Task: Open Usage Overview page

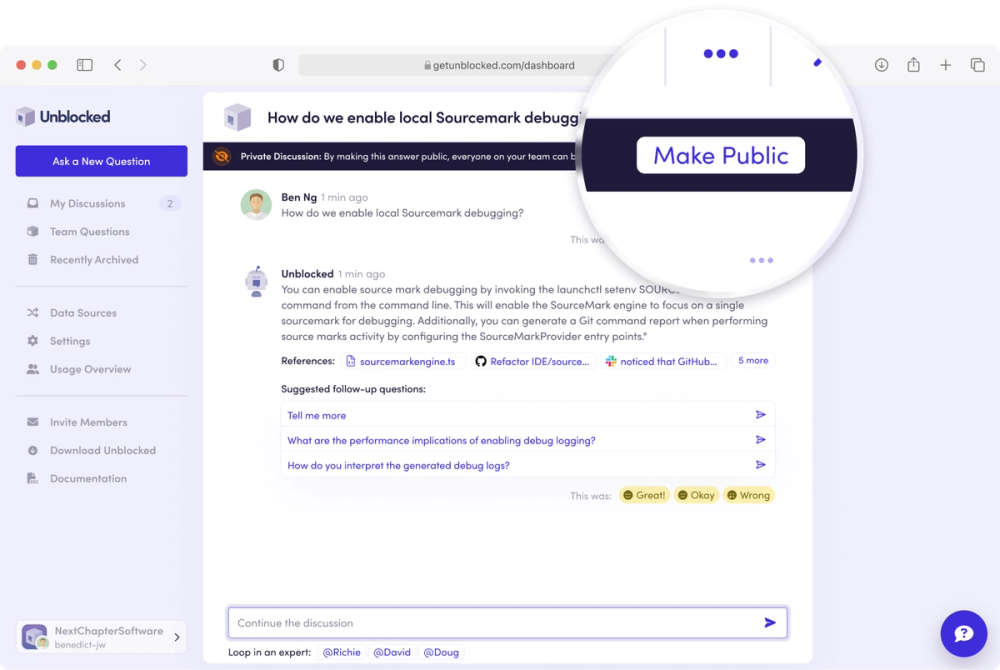Action: pos(90,369)
